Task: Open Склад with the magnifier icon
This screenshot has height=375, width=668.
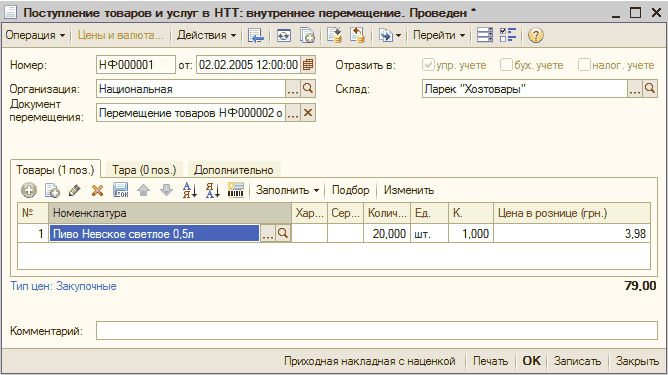Action: [650, 89]
